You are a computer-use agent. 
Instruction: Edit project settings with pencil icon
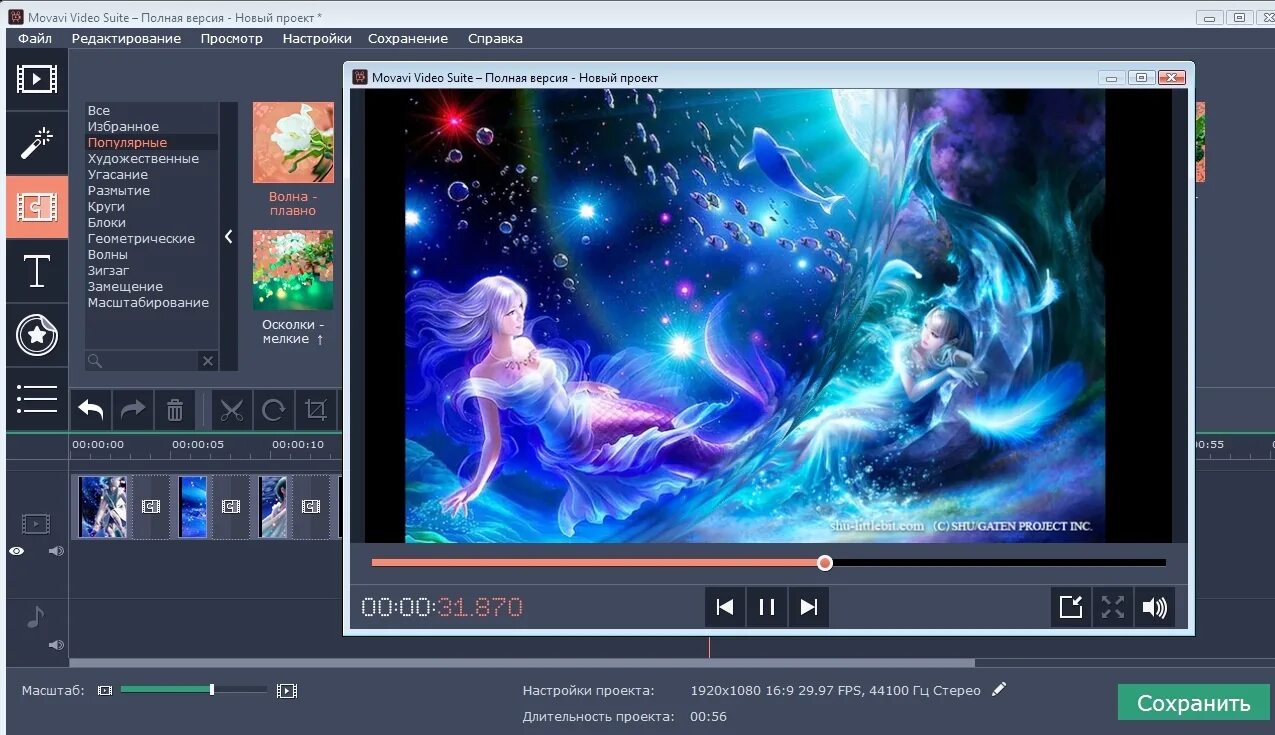point(999,689)
